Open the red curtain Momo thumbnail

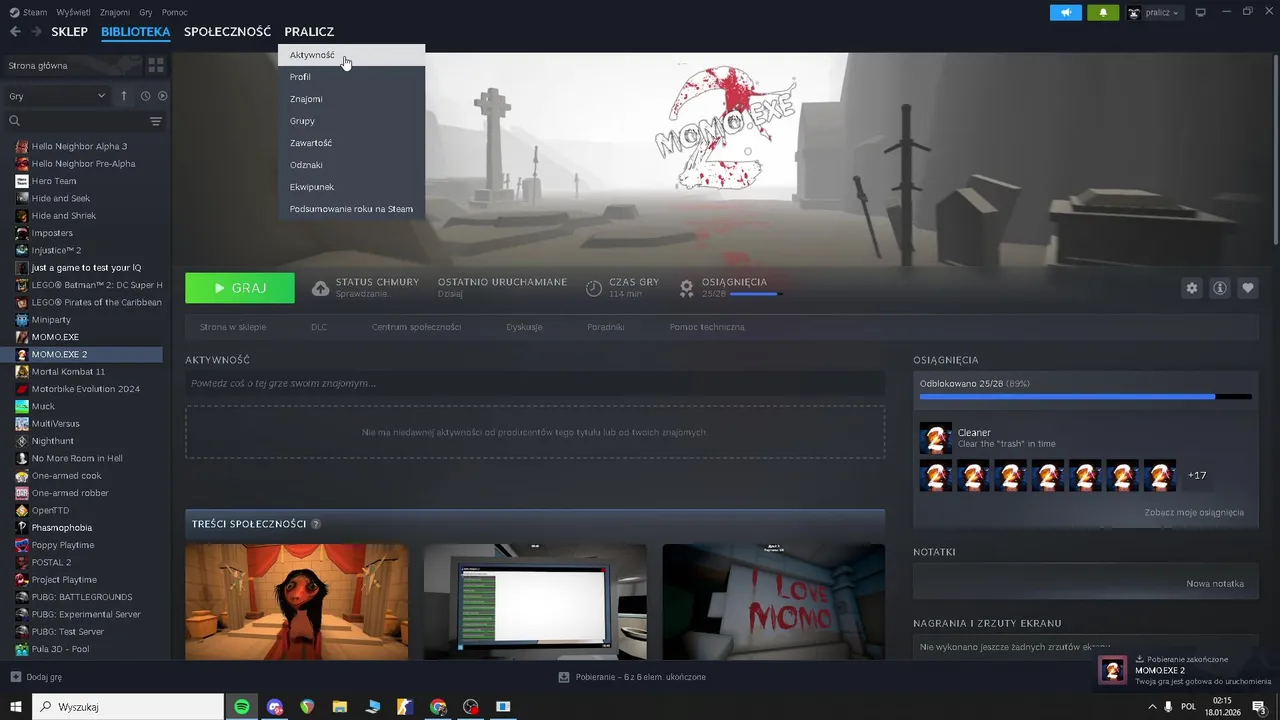(296, 602)
